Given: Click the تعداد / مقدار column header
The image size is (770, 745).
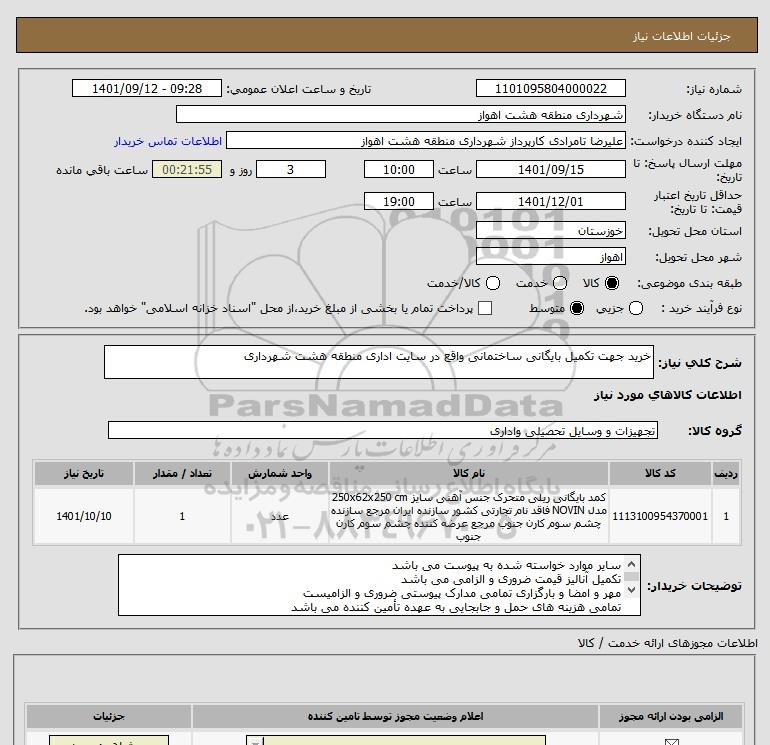Looking at the screenshot, I should click(182, 473).
